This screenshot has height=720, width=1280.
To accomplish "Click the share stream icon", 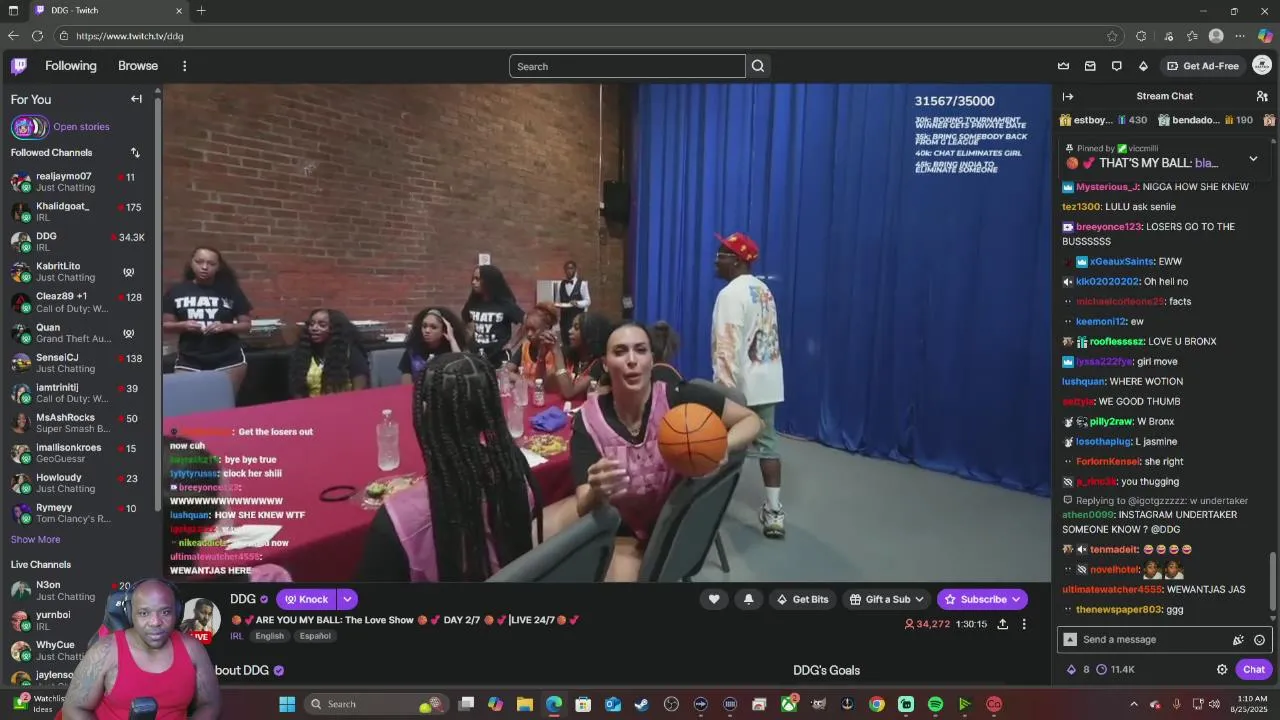I will coord(1002,624).
